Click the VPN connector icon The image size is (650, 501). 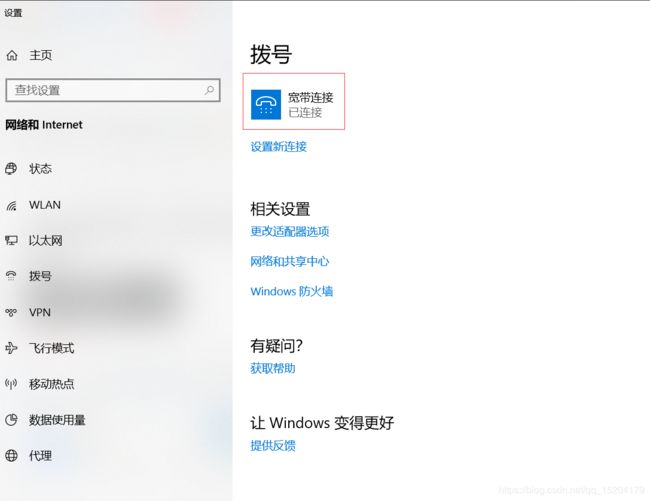(11, 312)
